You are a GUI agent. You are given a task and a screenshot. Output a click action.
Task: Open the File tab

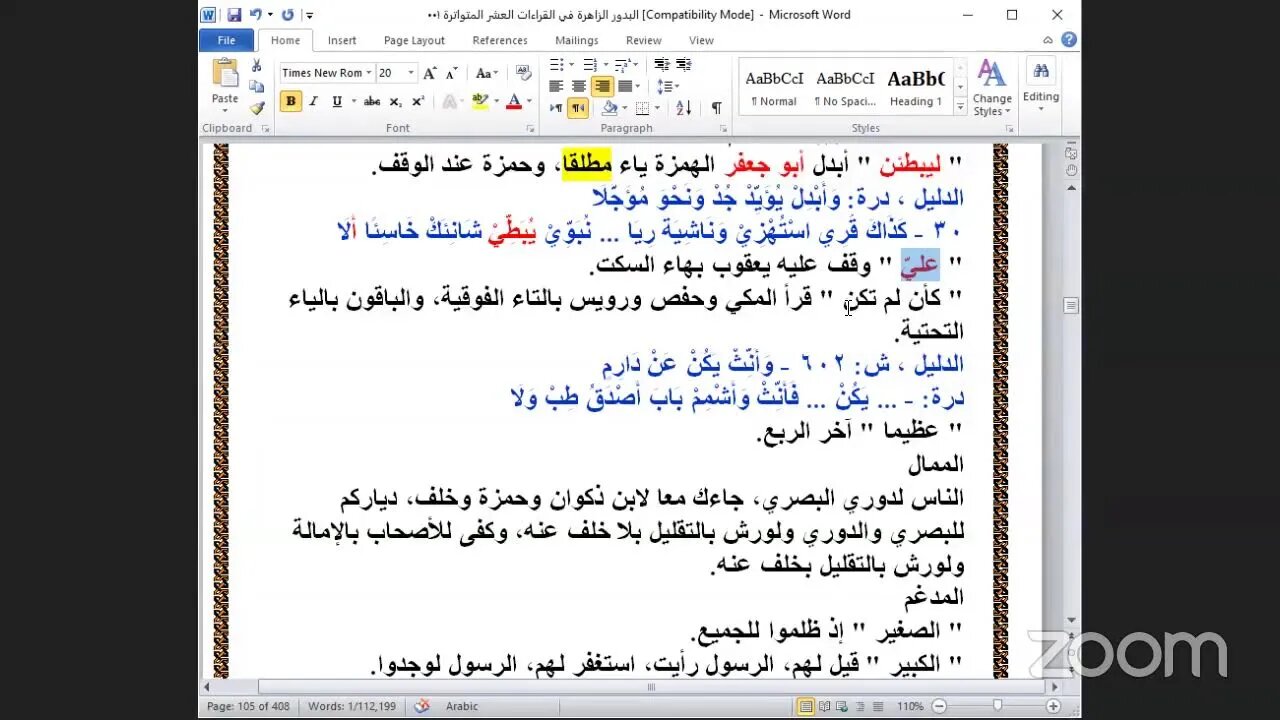pyautogui.click(x=226, y=40)
